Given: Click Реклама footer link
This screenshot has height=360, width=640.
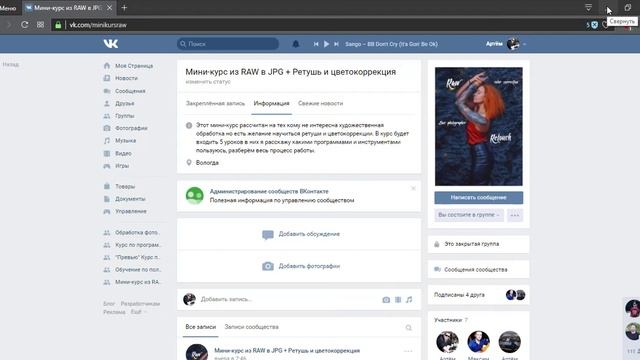Looking at the screenshot, I should pos(114,312).
